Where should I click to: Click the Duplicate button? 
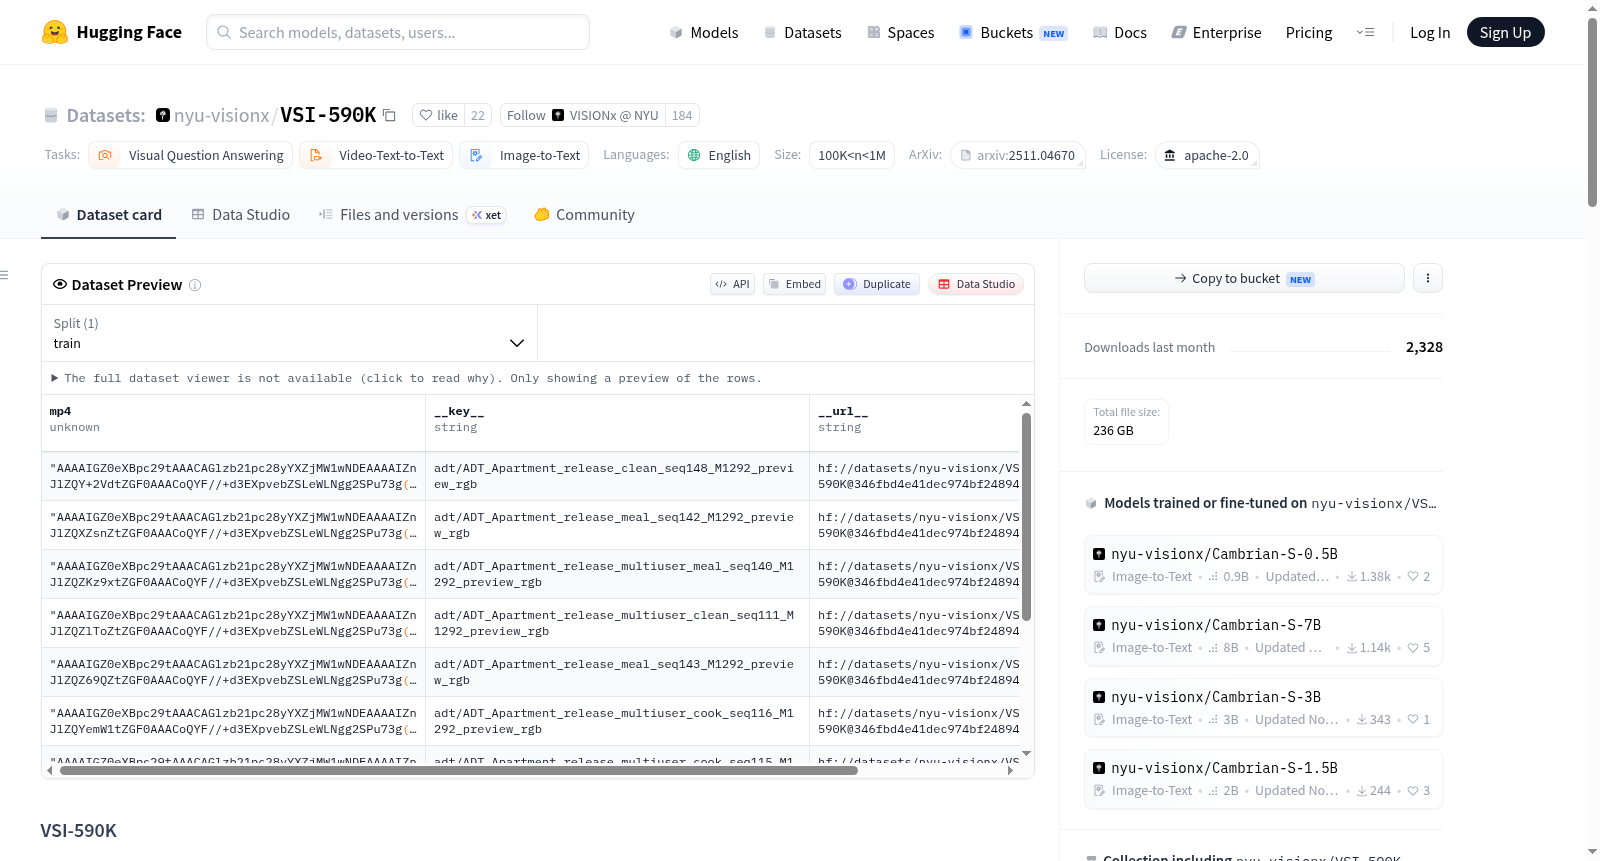877,284
